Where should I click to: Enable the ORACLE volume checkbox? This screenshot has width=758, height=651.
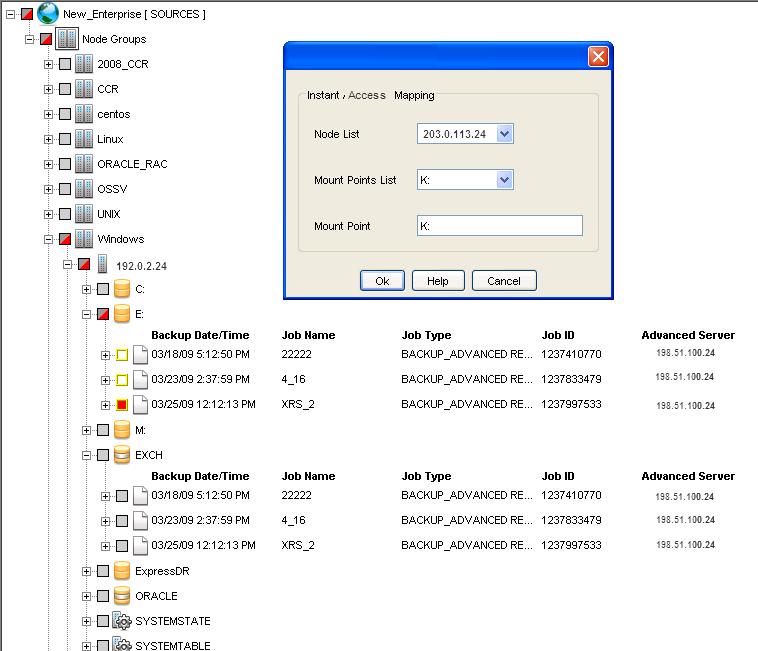point(103,596)
